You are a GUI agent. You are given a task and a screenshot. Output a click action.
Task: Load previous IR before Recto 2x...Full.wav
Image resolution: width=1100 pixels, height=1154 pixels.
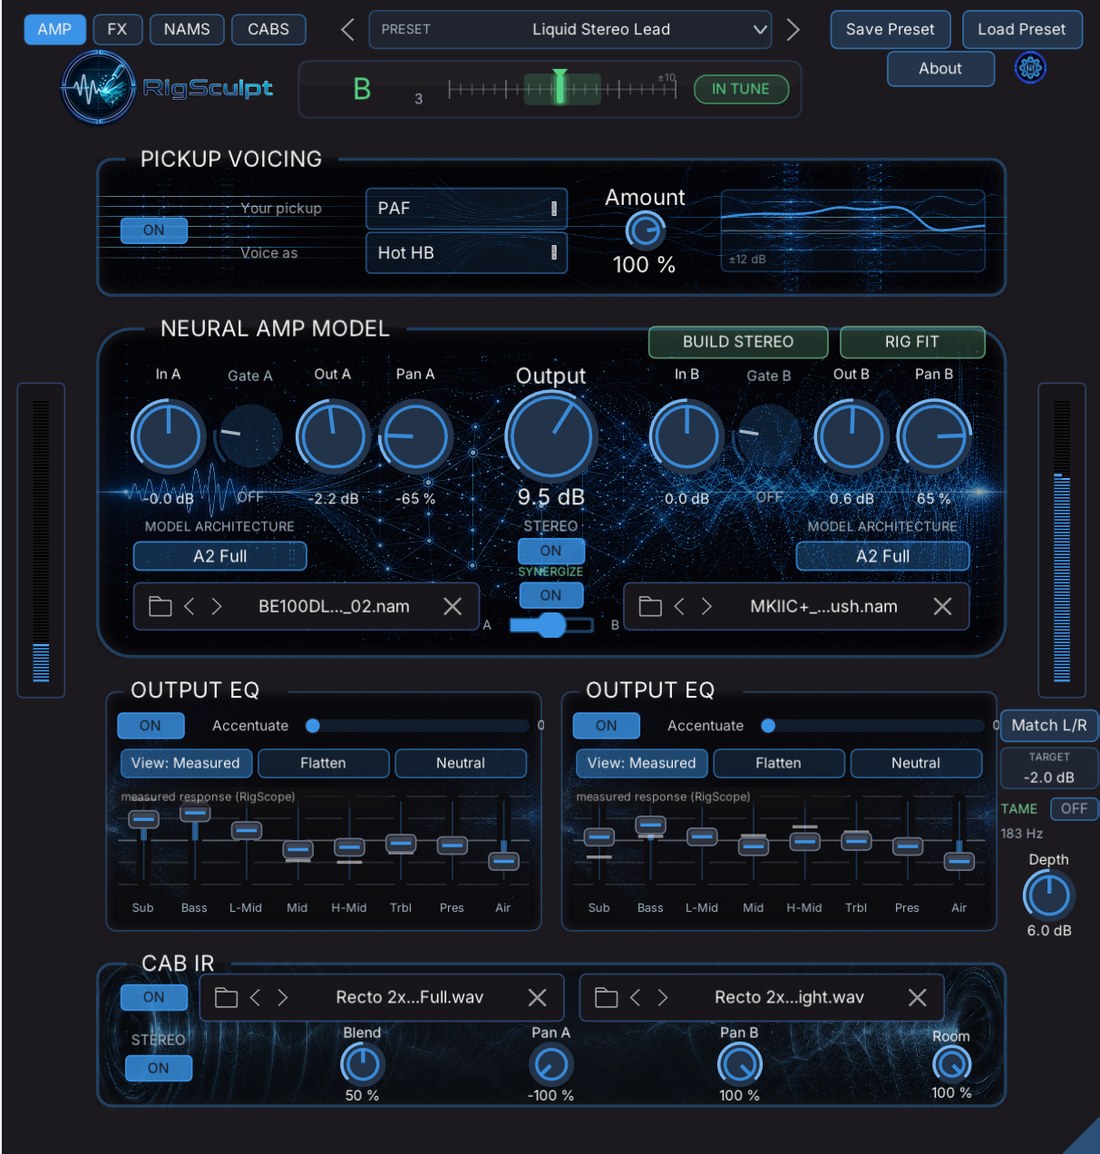click(x=255, y=998)
